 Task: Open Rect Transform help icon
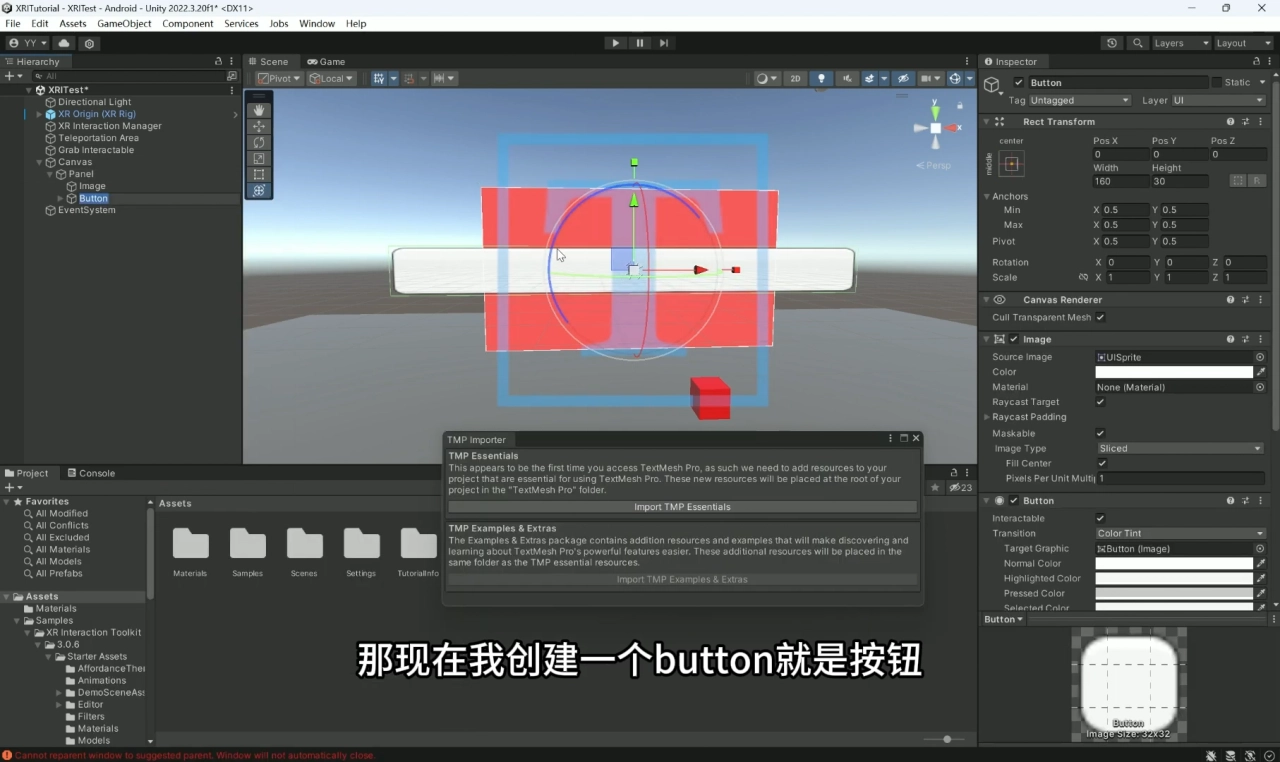coord(1230,122)
